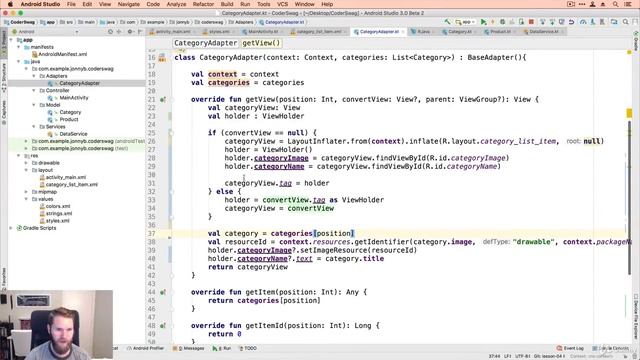640x360 pixels.
Task: Open the Android Profiler gauge icon in toolbar
Action: [583, 22]
